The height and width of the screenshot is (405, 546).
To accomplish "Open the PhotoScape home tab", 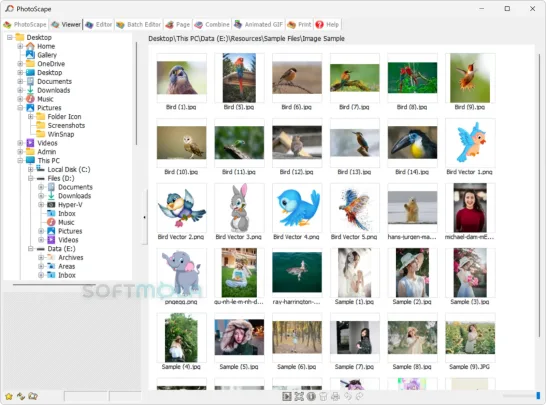I will click(25, 24).
